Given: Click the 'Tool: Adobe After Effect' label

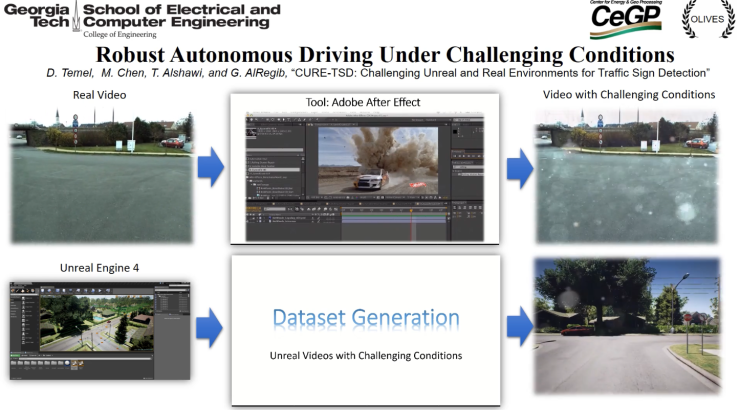Looking at the screenshot, I should [365, 103].
